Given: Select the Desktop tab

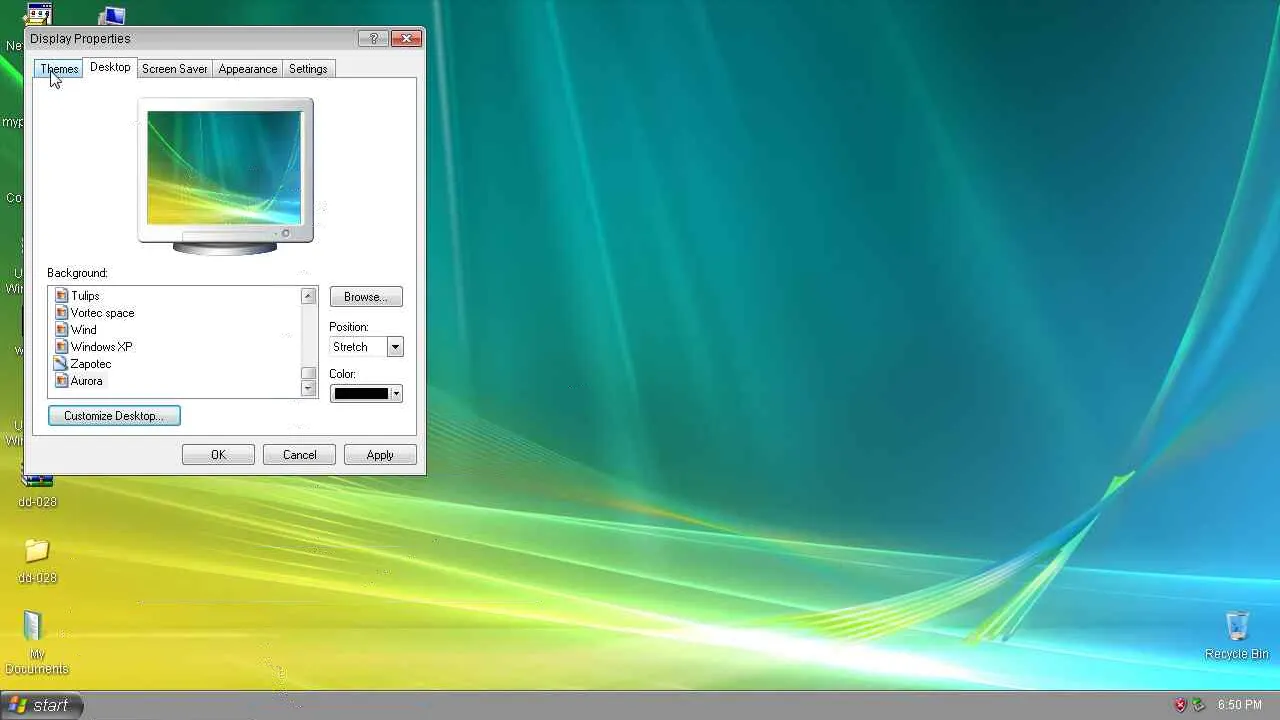Looking at the screenshot, I should tap(110, 67).
